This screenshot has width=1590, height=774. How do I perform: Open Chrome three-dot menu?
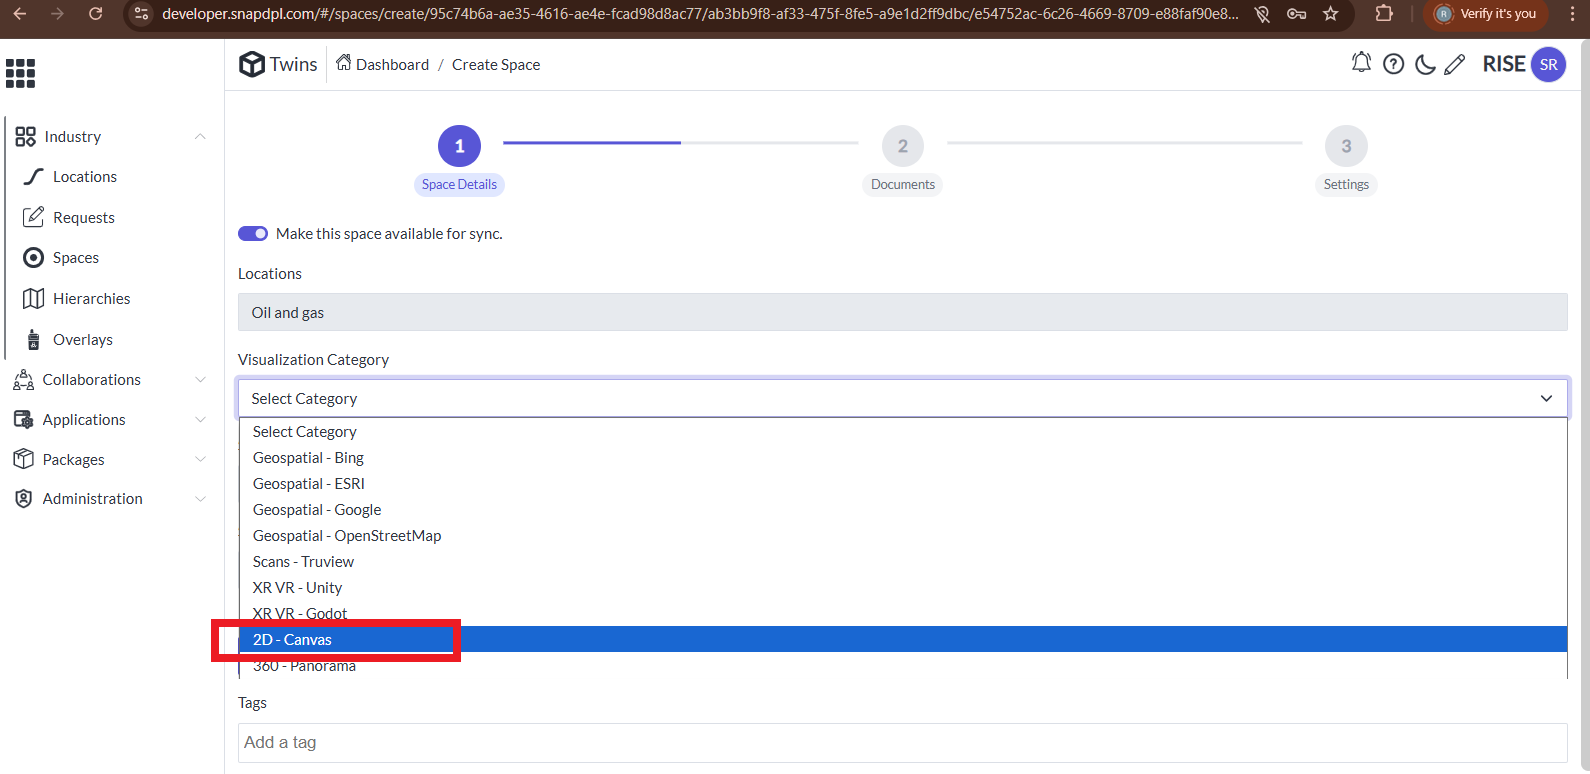(1571, 14)
